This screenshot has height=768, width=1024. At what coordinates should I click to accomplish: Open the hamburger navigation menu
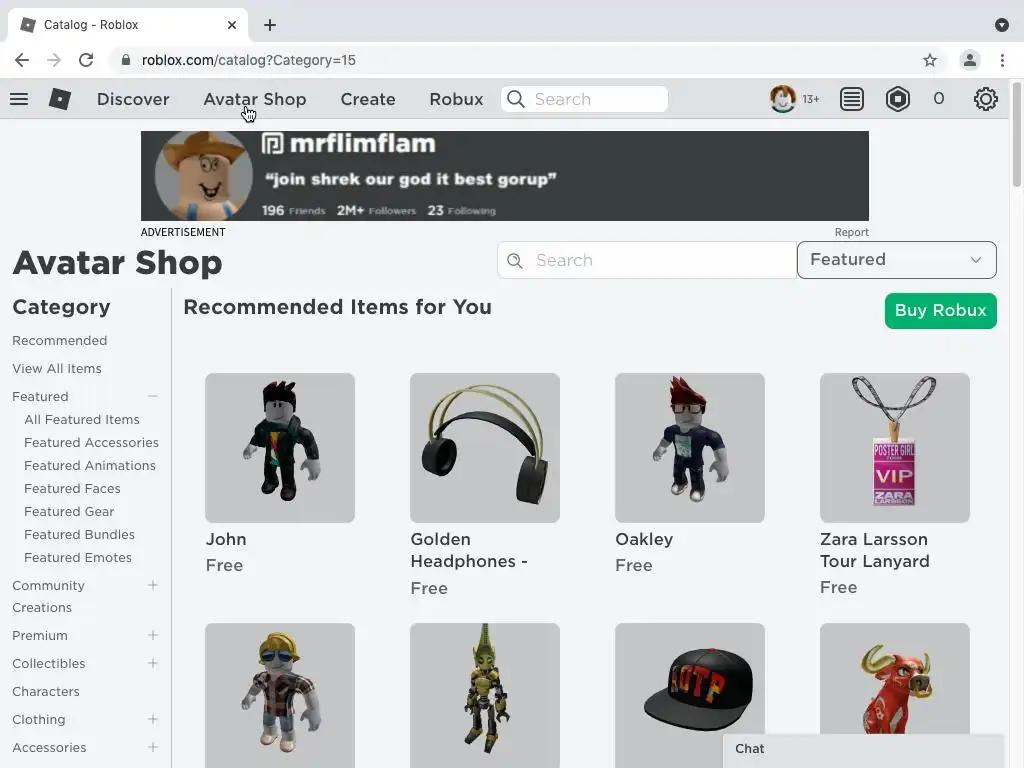click(x=19, y=99)
